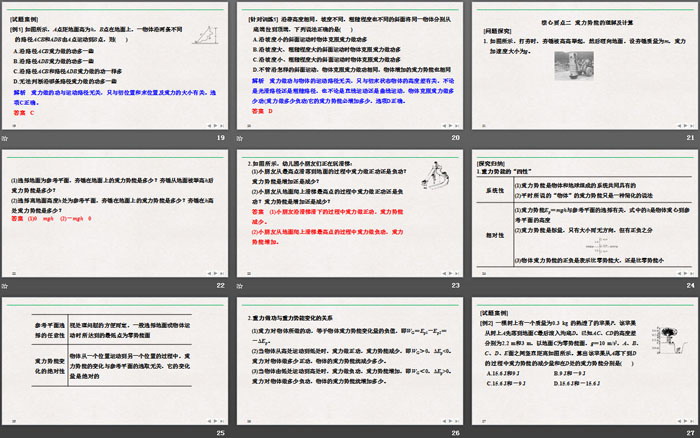Click the next-slide arrow inside slide 26
This screenshot has height=438, width=700.
coord(450,421)
